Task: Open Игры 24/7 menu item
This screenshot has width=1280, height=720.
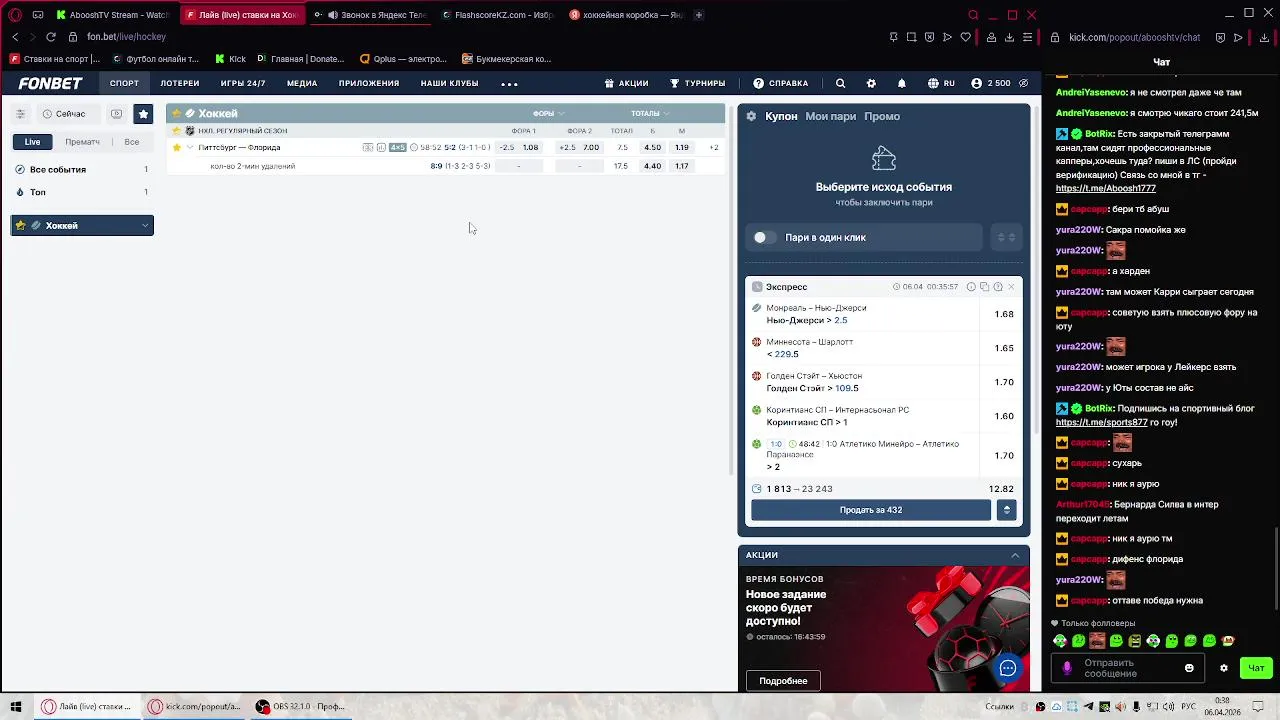Action: pyautogui.click(x=243, y=83)
